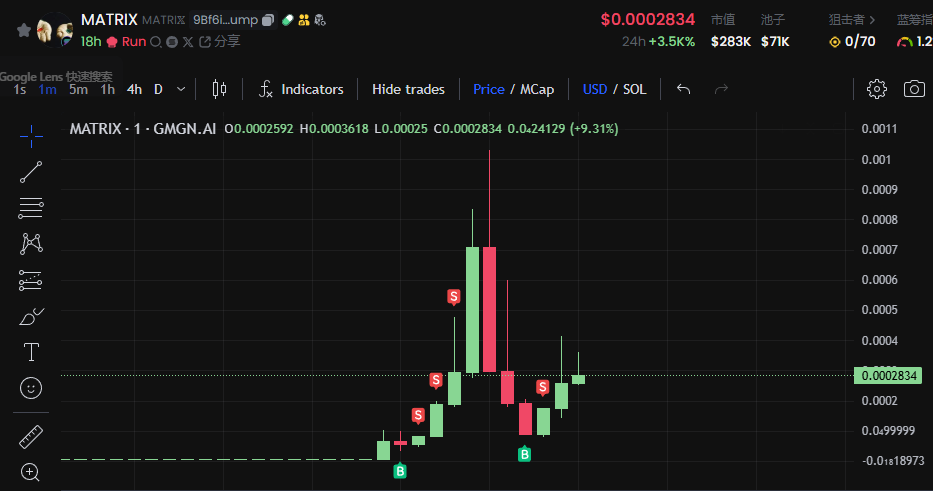Switch to the 5m timeframe
The image size is (933, 491).
78,89
